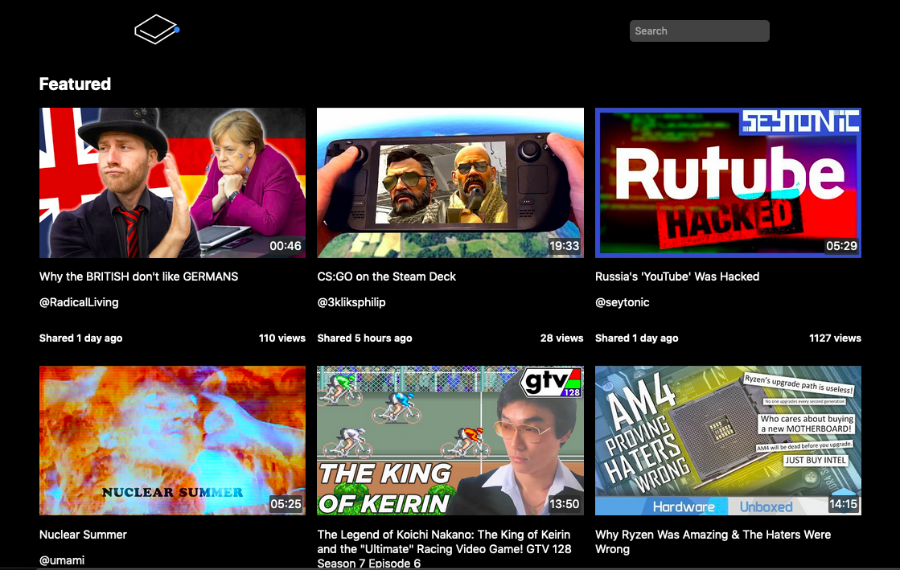Image resolution: width=900 pixels, height=570 pixels.
Task: Click the 'Featured' heading
Action: (x=75, y=84)
